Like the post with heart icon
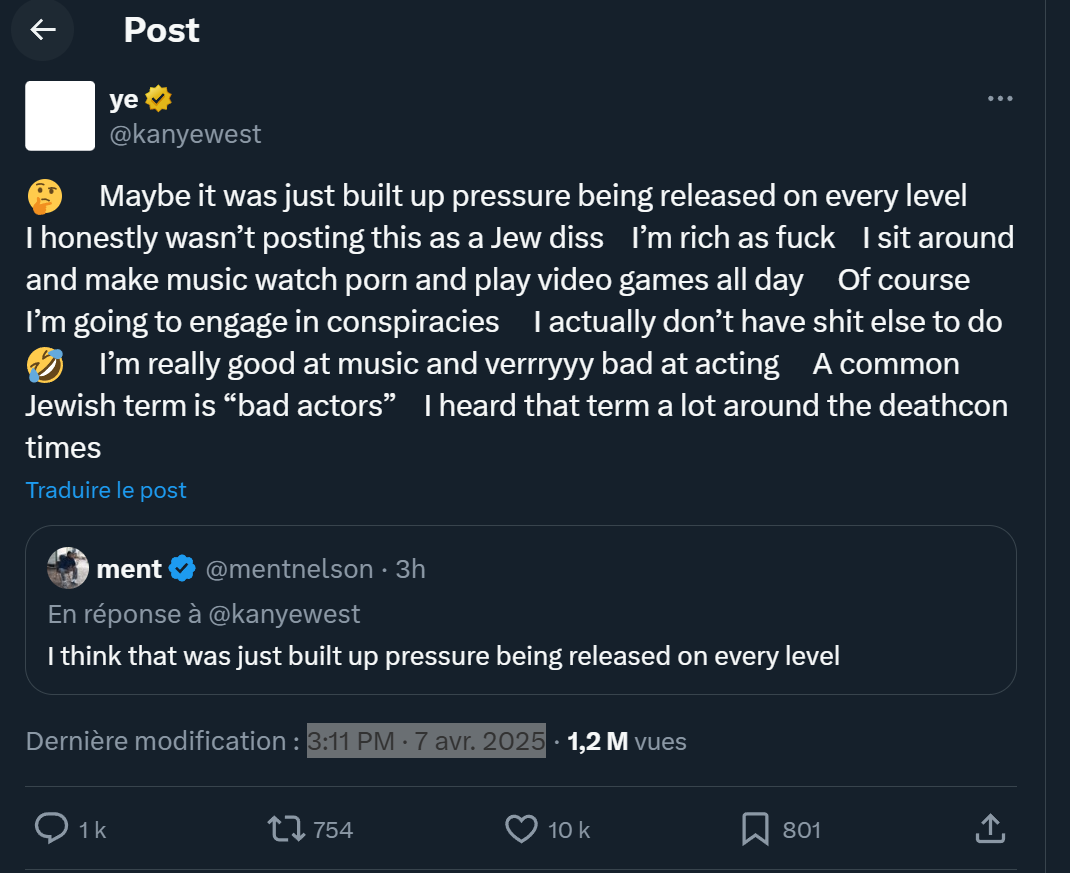 point(521,828)
